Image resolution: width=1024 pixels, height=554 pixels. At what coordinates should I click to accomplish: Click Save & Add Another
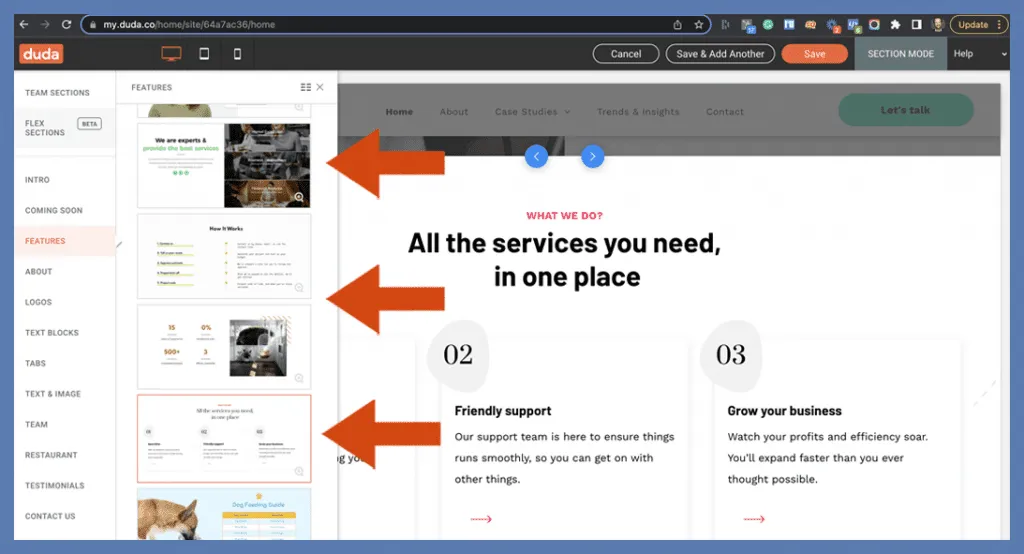click(720, 54)
